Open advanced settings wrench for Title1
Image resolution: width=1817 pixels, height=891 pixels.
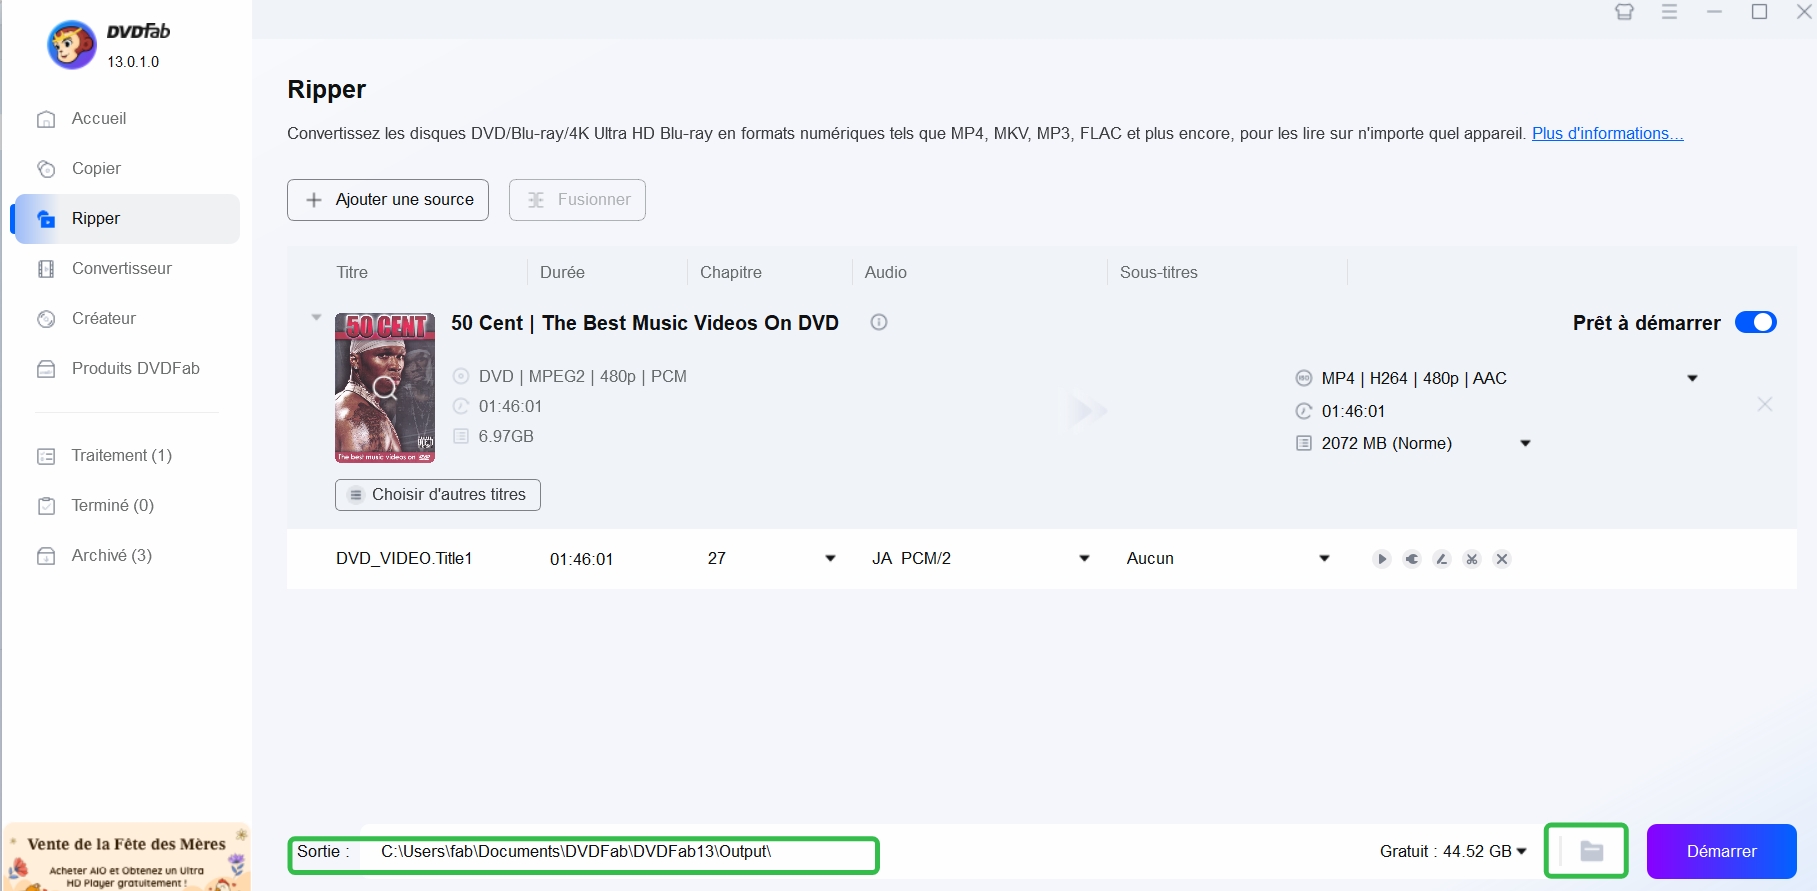[x=1412, y=559]
